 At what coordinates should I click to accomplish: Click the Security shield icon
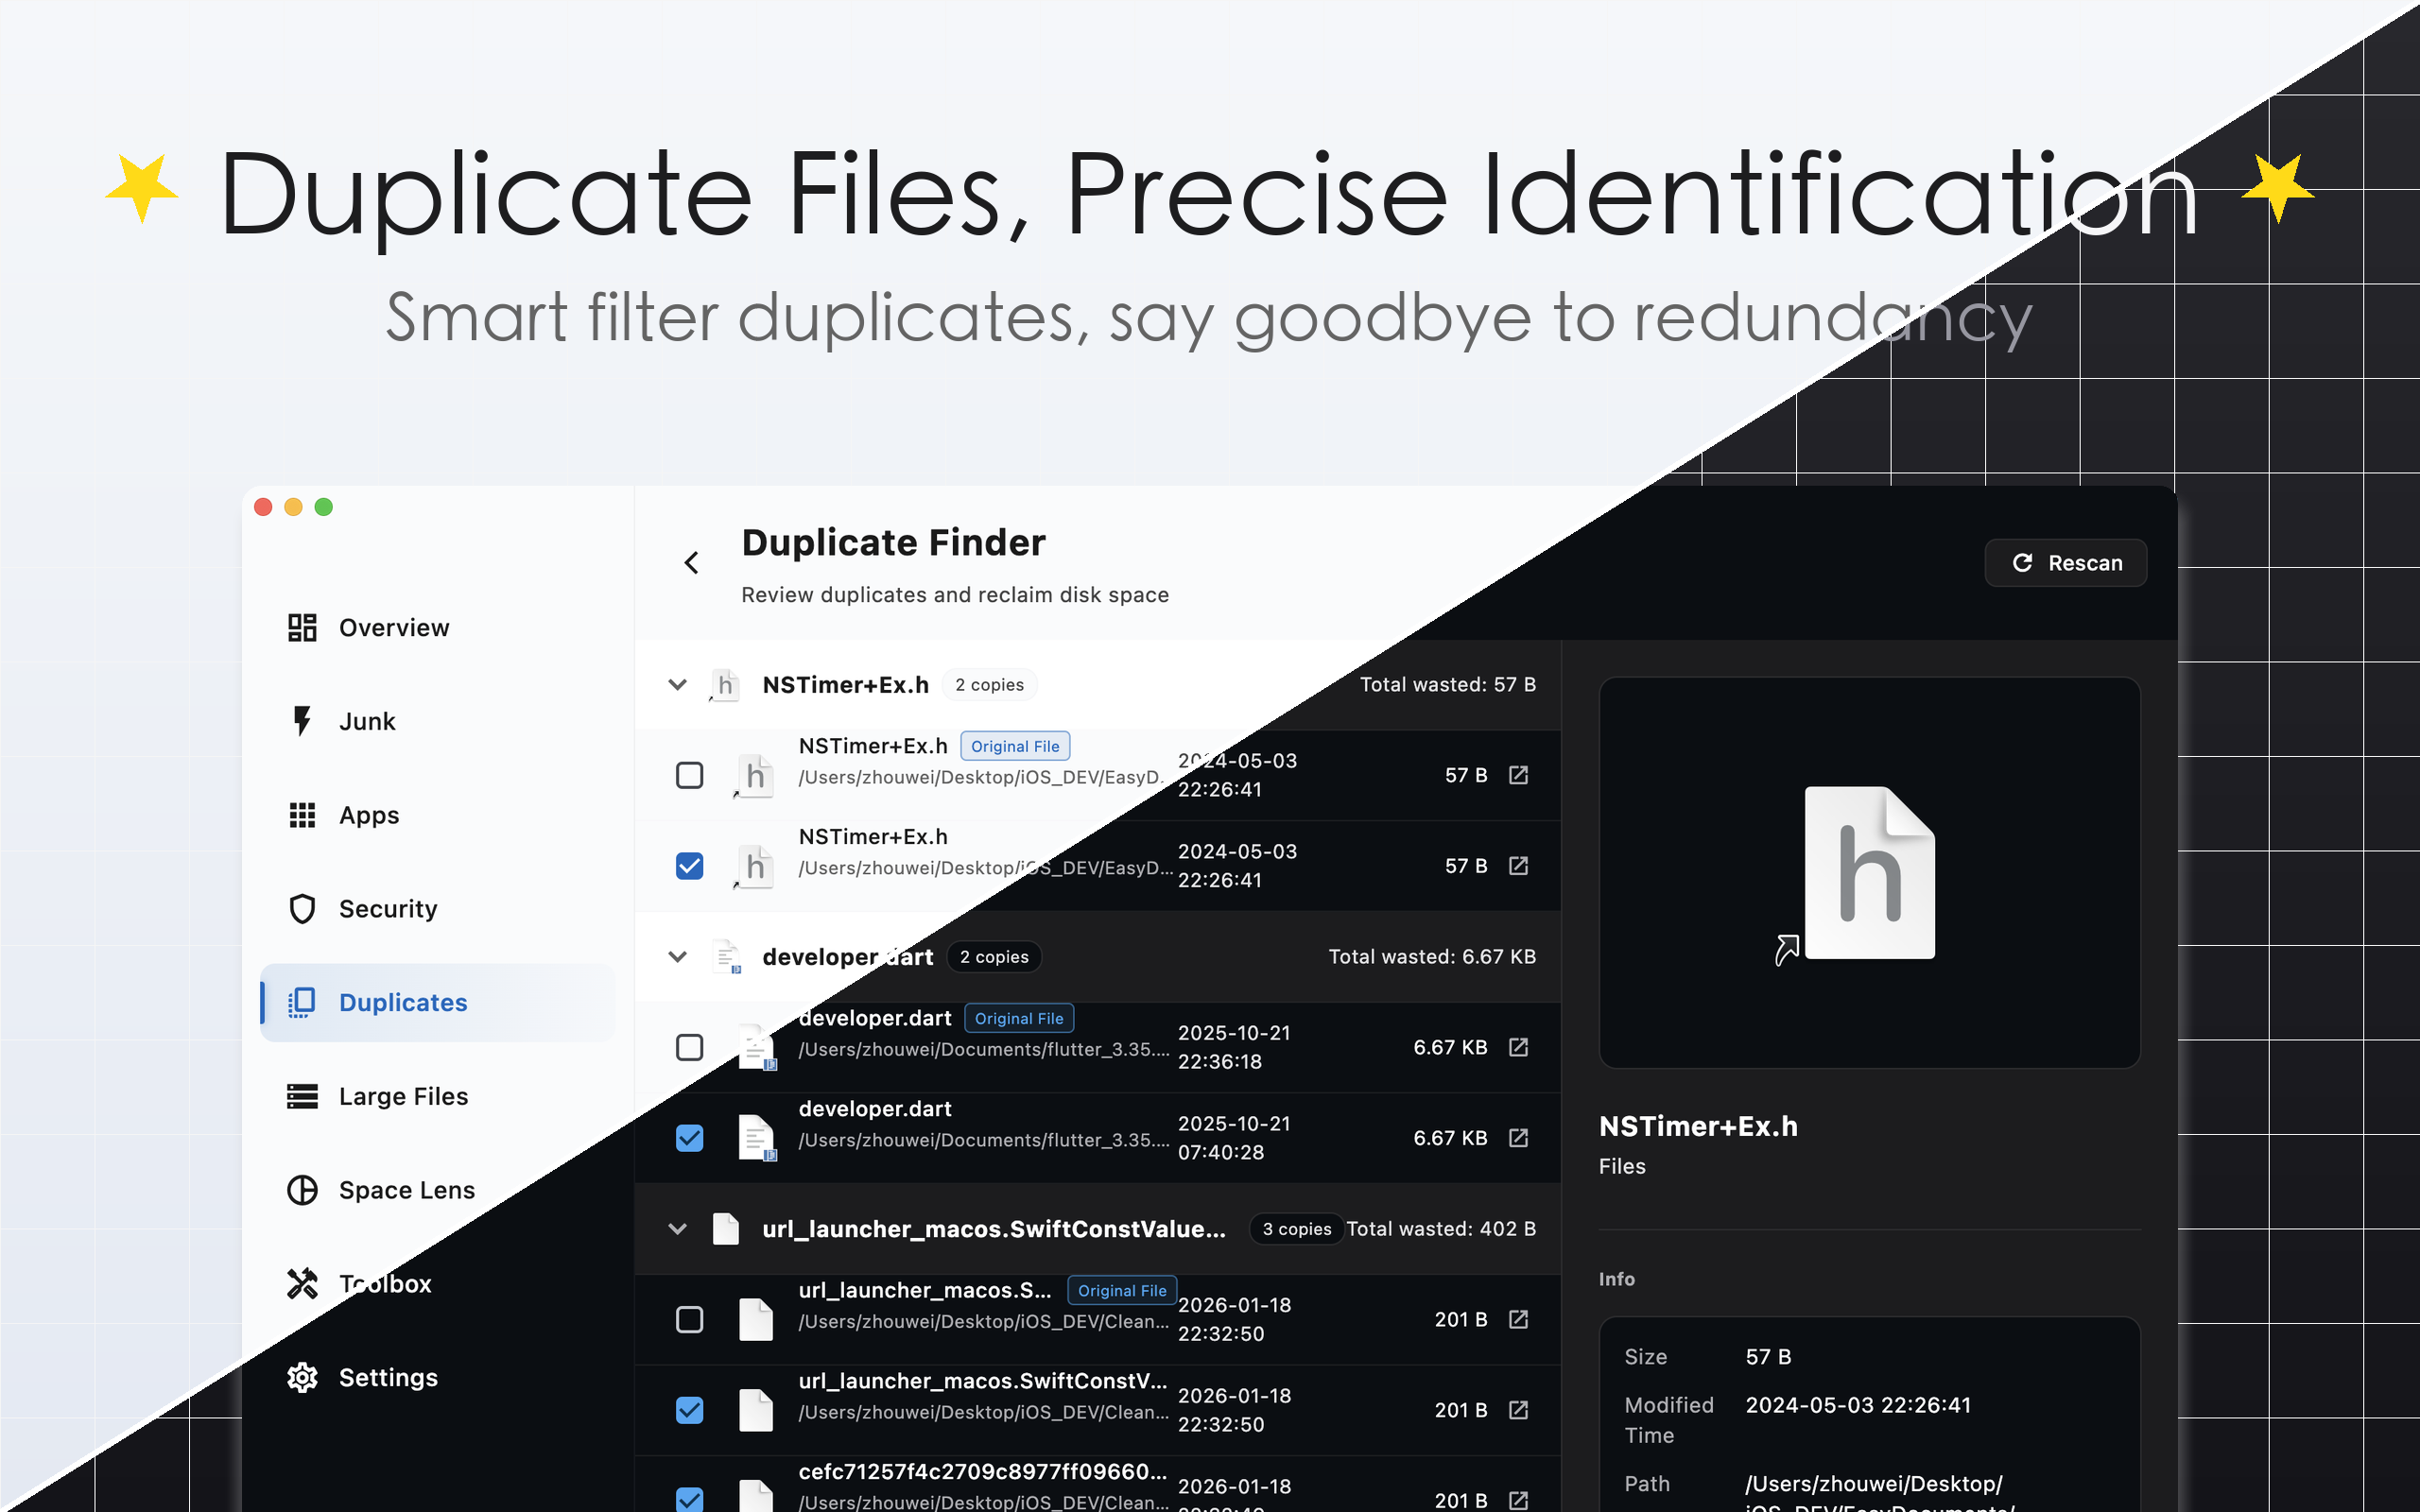tap(302, 908)
